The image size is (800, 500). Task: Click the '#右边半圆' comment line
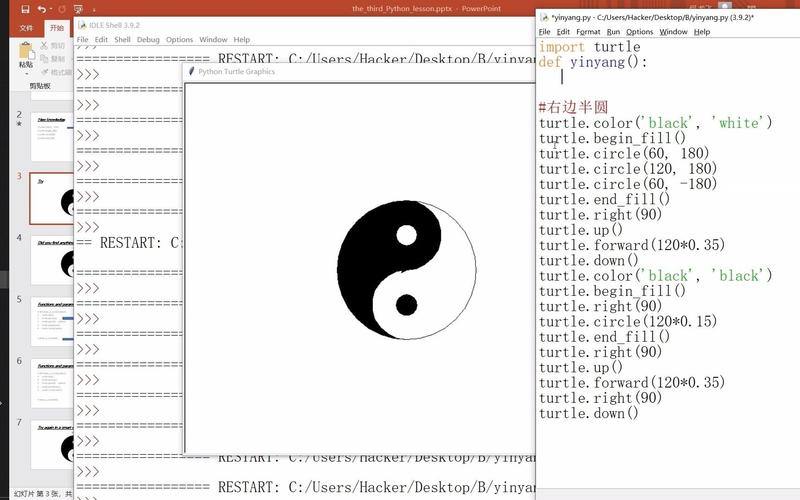573,107
